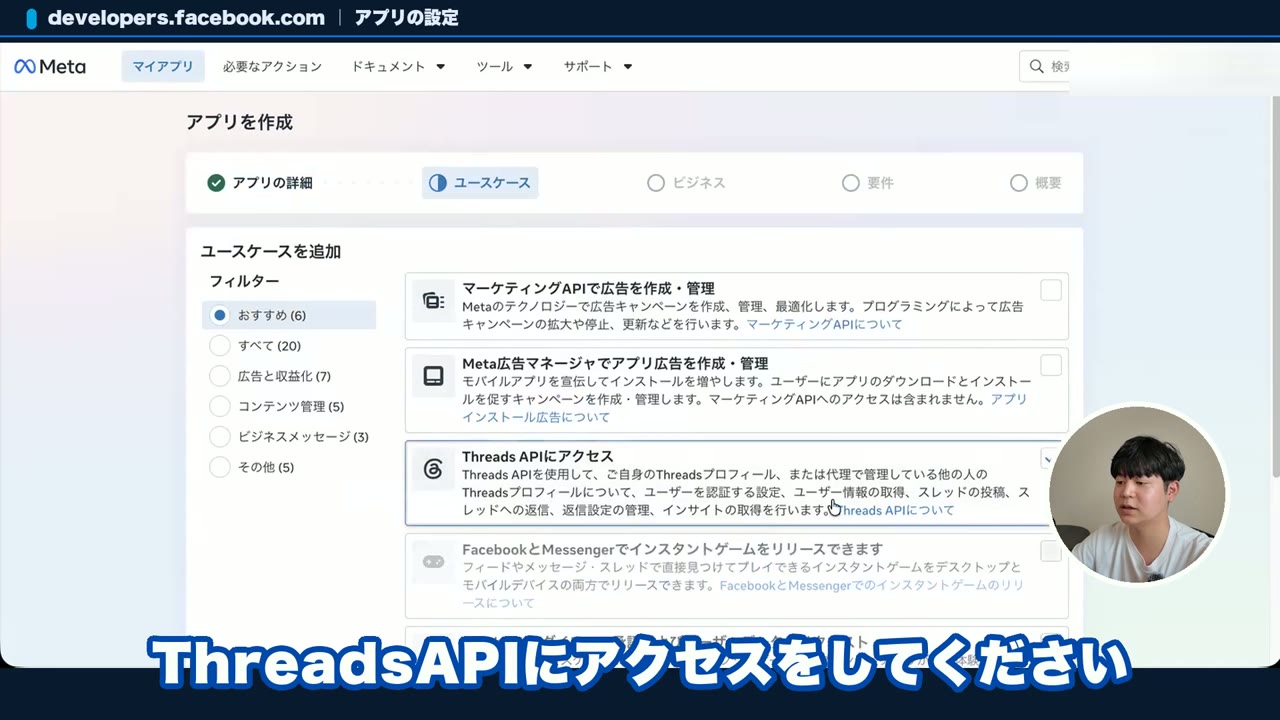Image resolution: width=1280 pixels, height=720 pixels.
Task: Click the green アプリの詳細 completed step icon
Action: 216,183
